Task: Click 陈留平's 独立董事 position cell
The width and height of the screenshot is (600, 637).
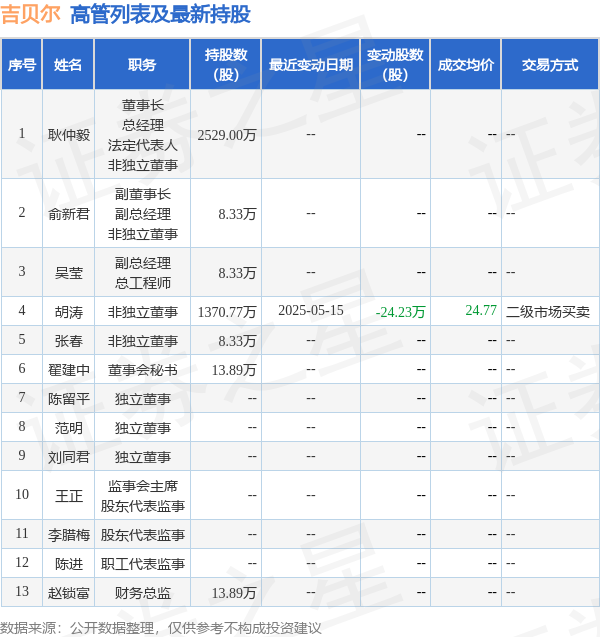Action: coord(143,399)
